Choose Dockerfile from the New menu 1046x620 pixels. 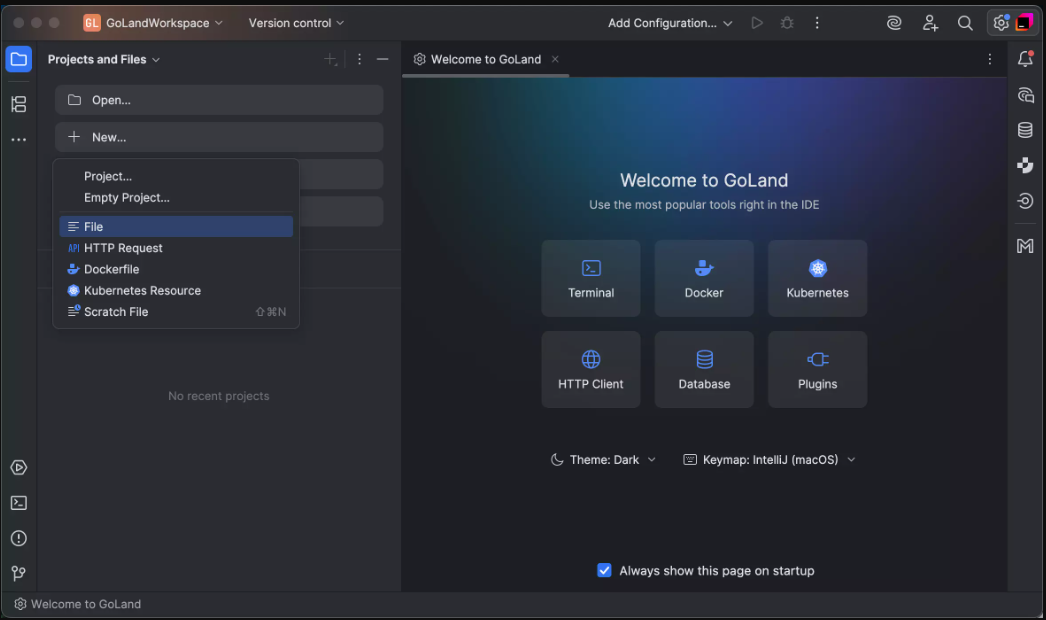click(110, 269)
